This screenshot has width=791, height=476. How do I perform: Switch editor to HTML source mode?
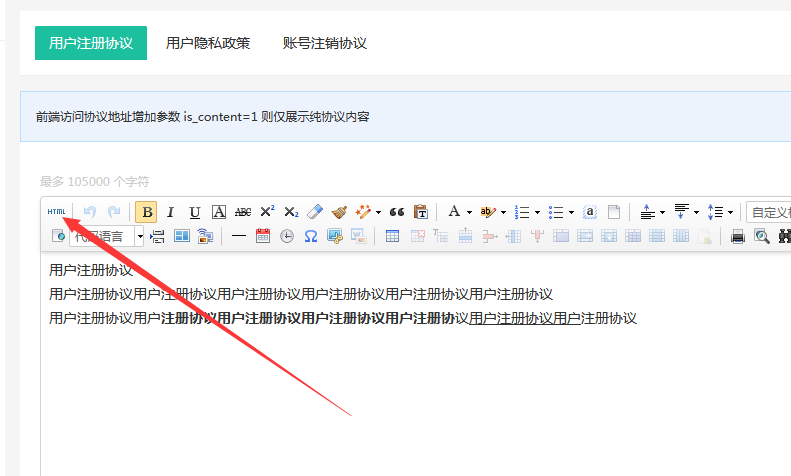[x=56, y=212]
